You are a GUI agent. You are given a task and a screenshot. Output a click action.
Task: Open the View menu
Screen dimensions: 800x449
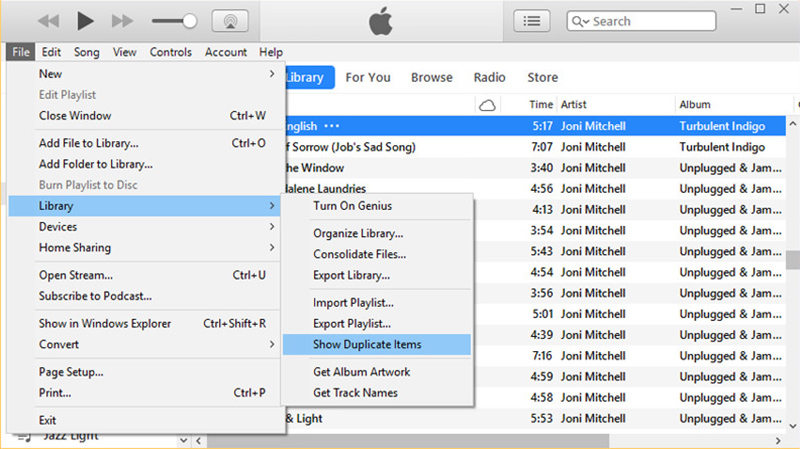pos(124,52)
